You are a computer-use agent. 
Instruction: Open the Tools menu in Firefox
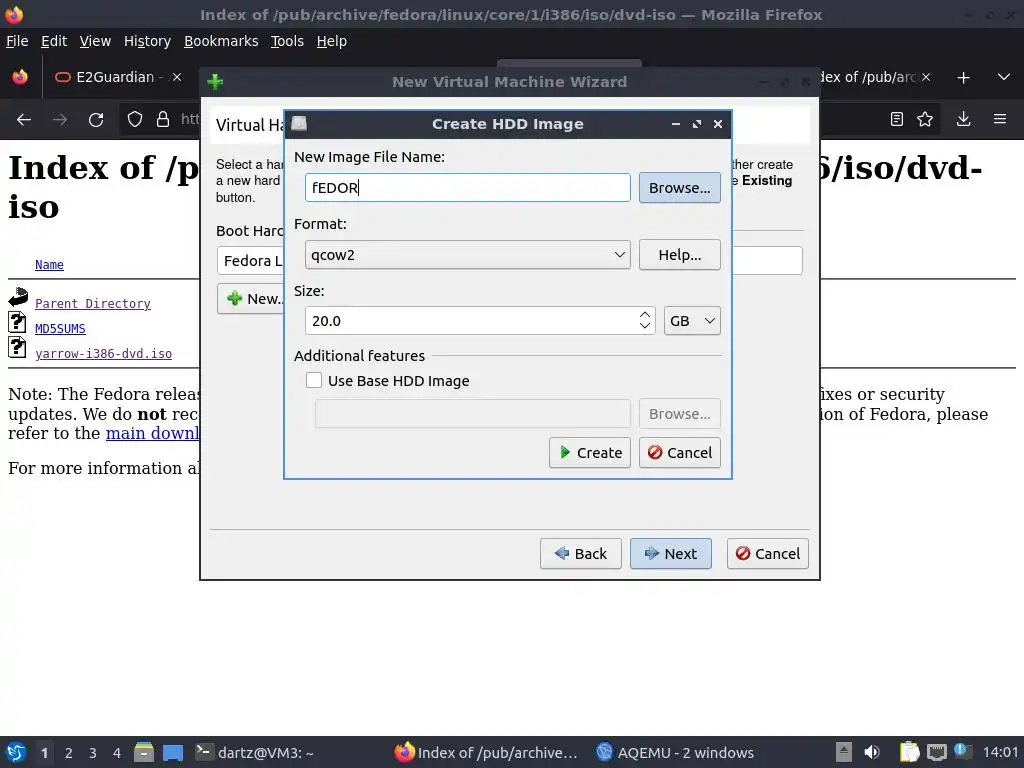tap(287, 41)
